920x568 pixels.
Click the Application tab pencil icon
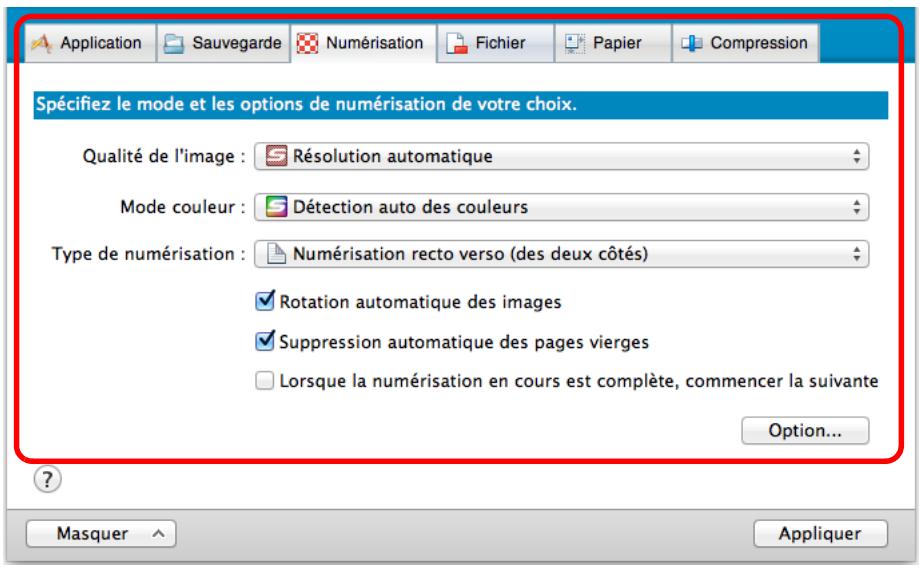point(39,44)
